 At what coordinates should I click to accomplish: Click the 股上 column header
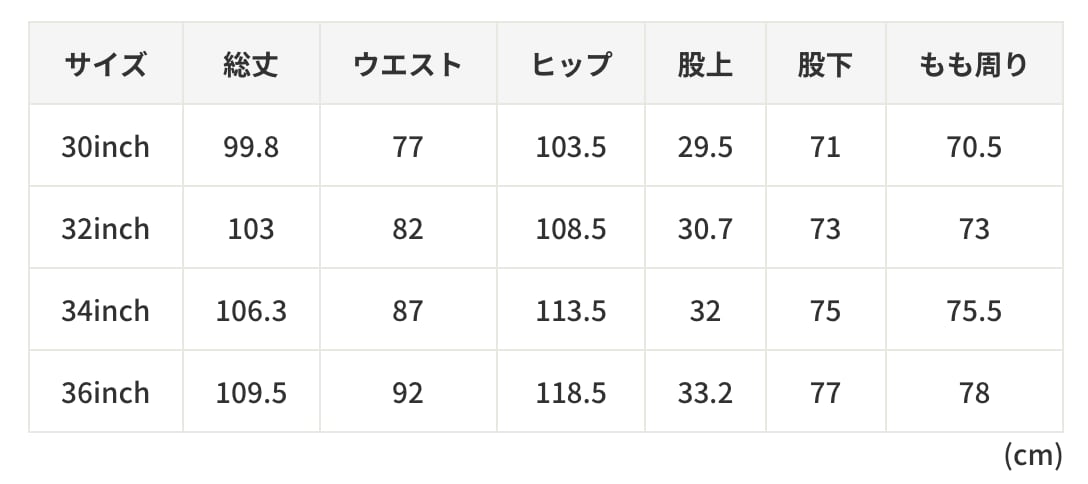click(705, 65)
